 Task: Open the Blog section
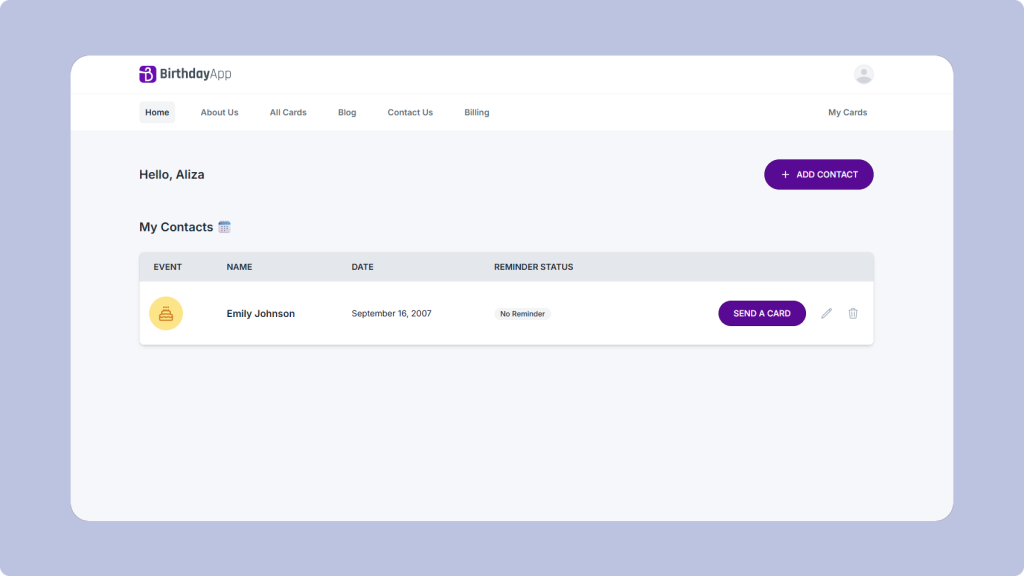(x=347, y=112)
